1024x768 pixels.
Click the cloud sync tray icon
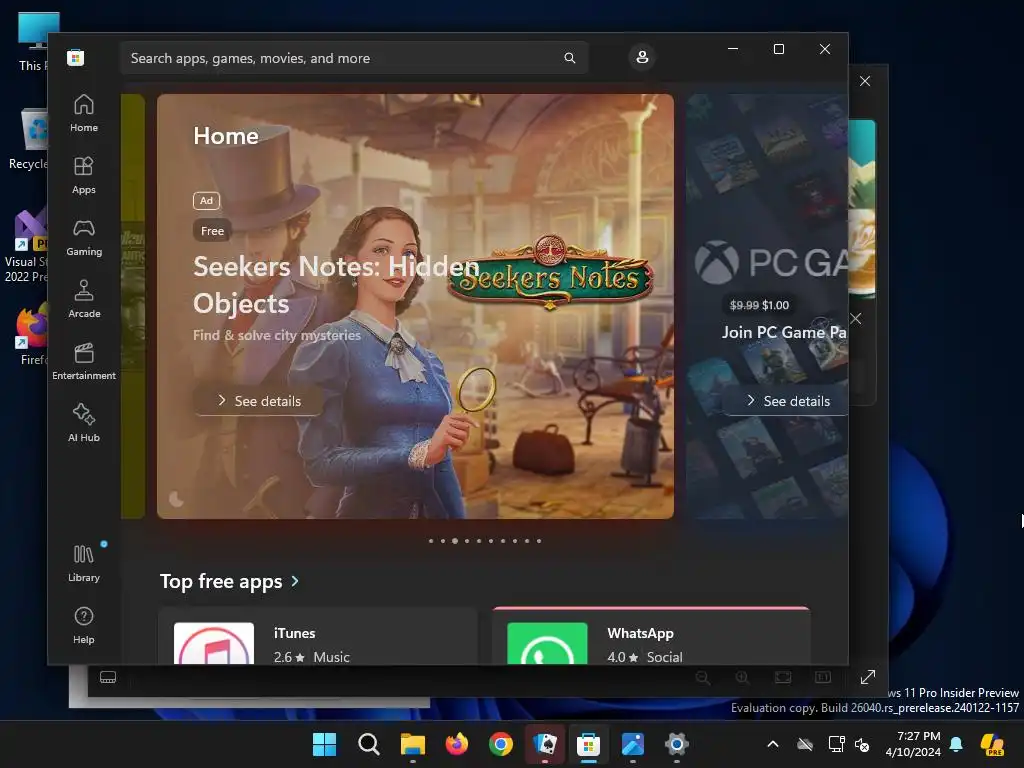coord(805,744)
